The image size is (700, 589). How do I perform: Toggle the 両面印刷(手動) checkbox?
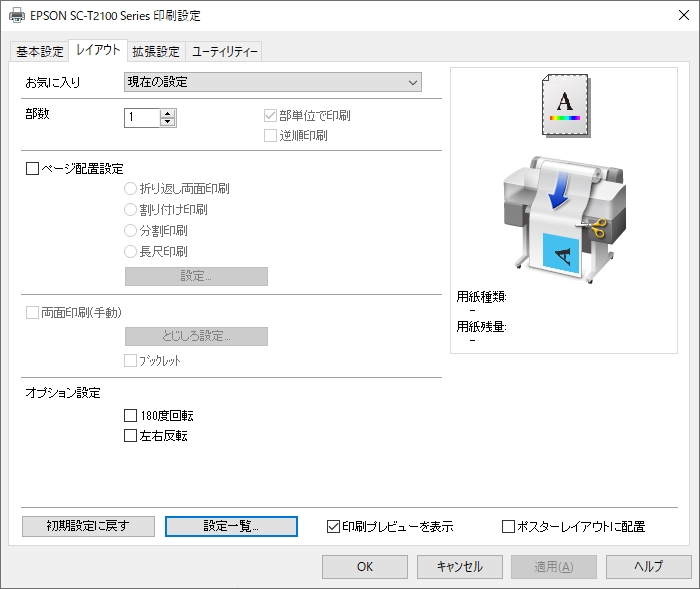click(32, 312)
